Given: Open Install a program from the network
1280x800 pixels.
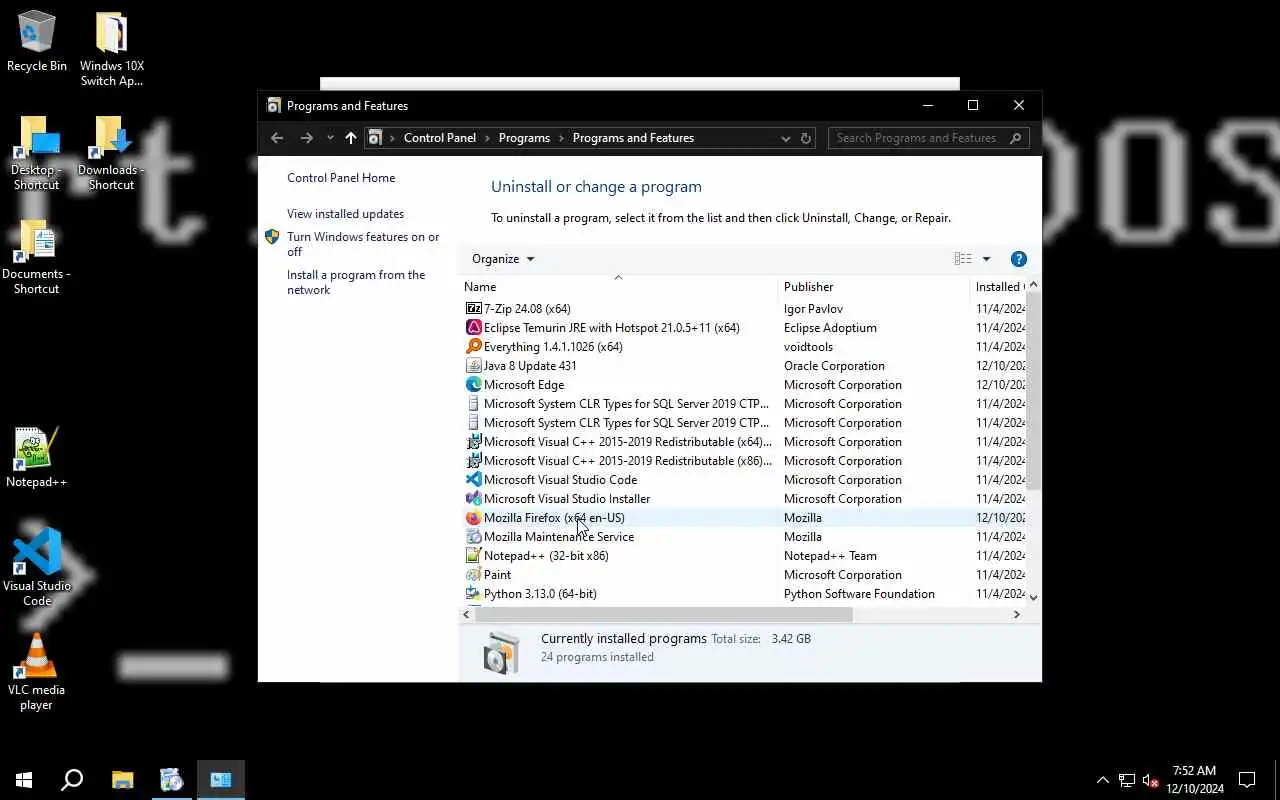Looking at the screenshot, I should click(x=356, y=283).
